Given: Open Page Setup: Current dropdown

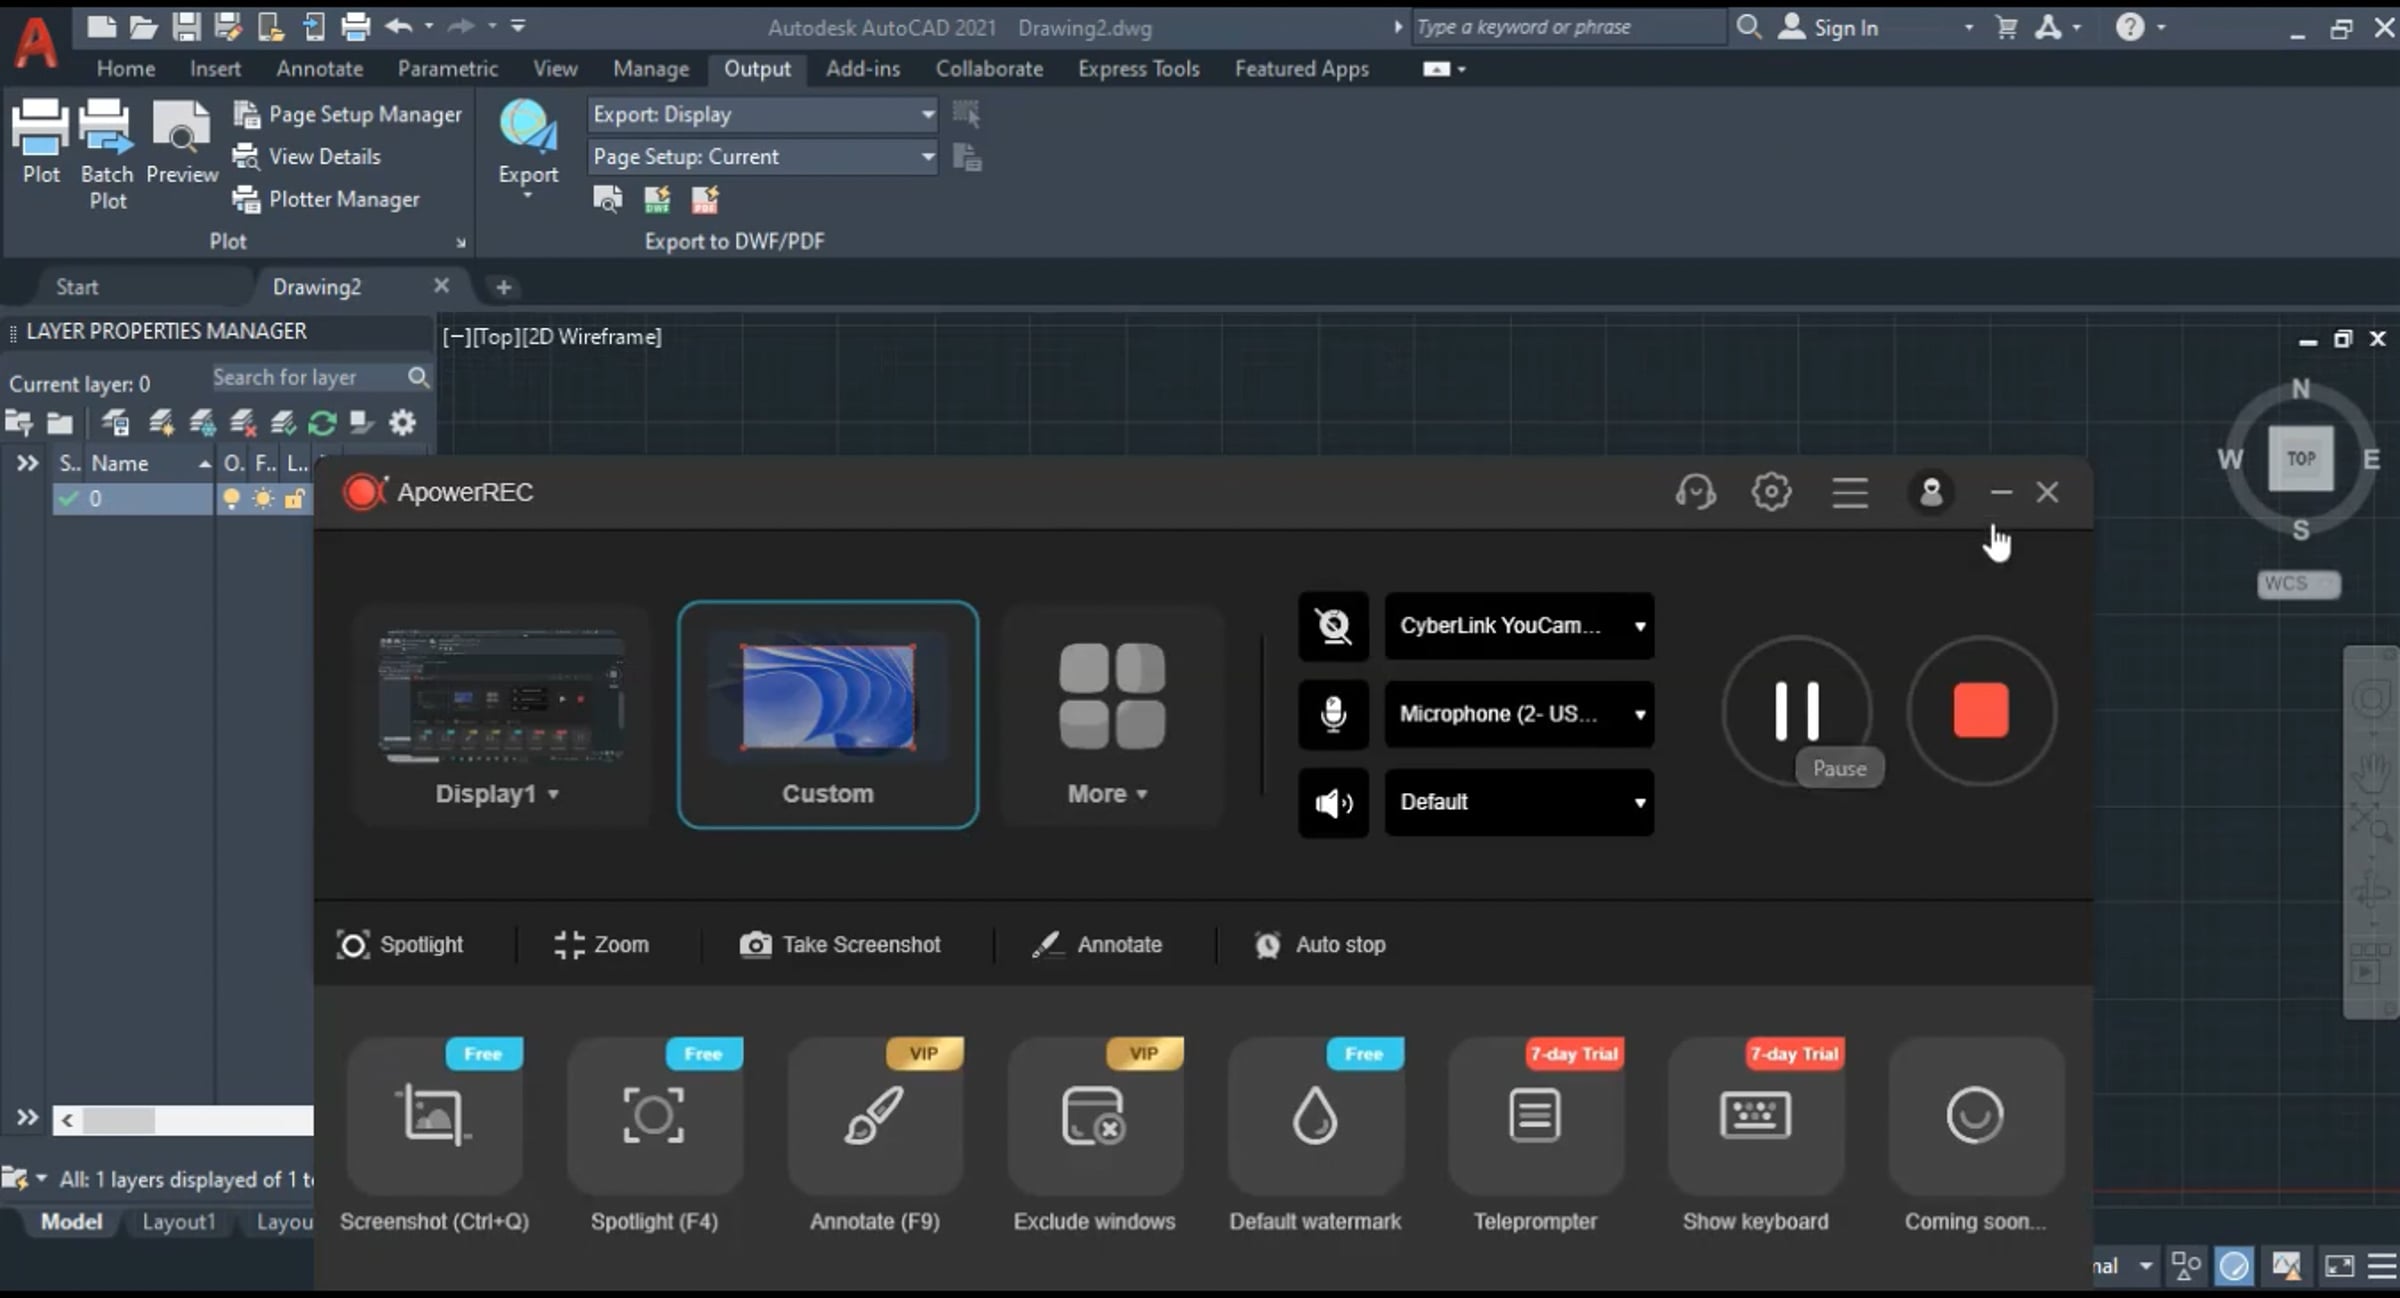Looking at the screenshot, I should pos(763,157).
